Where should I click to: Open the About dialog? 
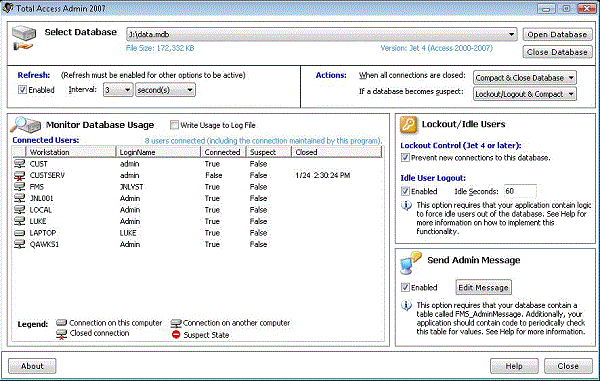pos(32,366)
